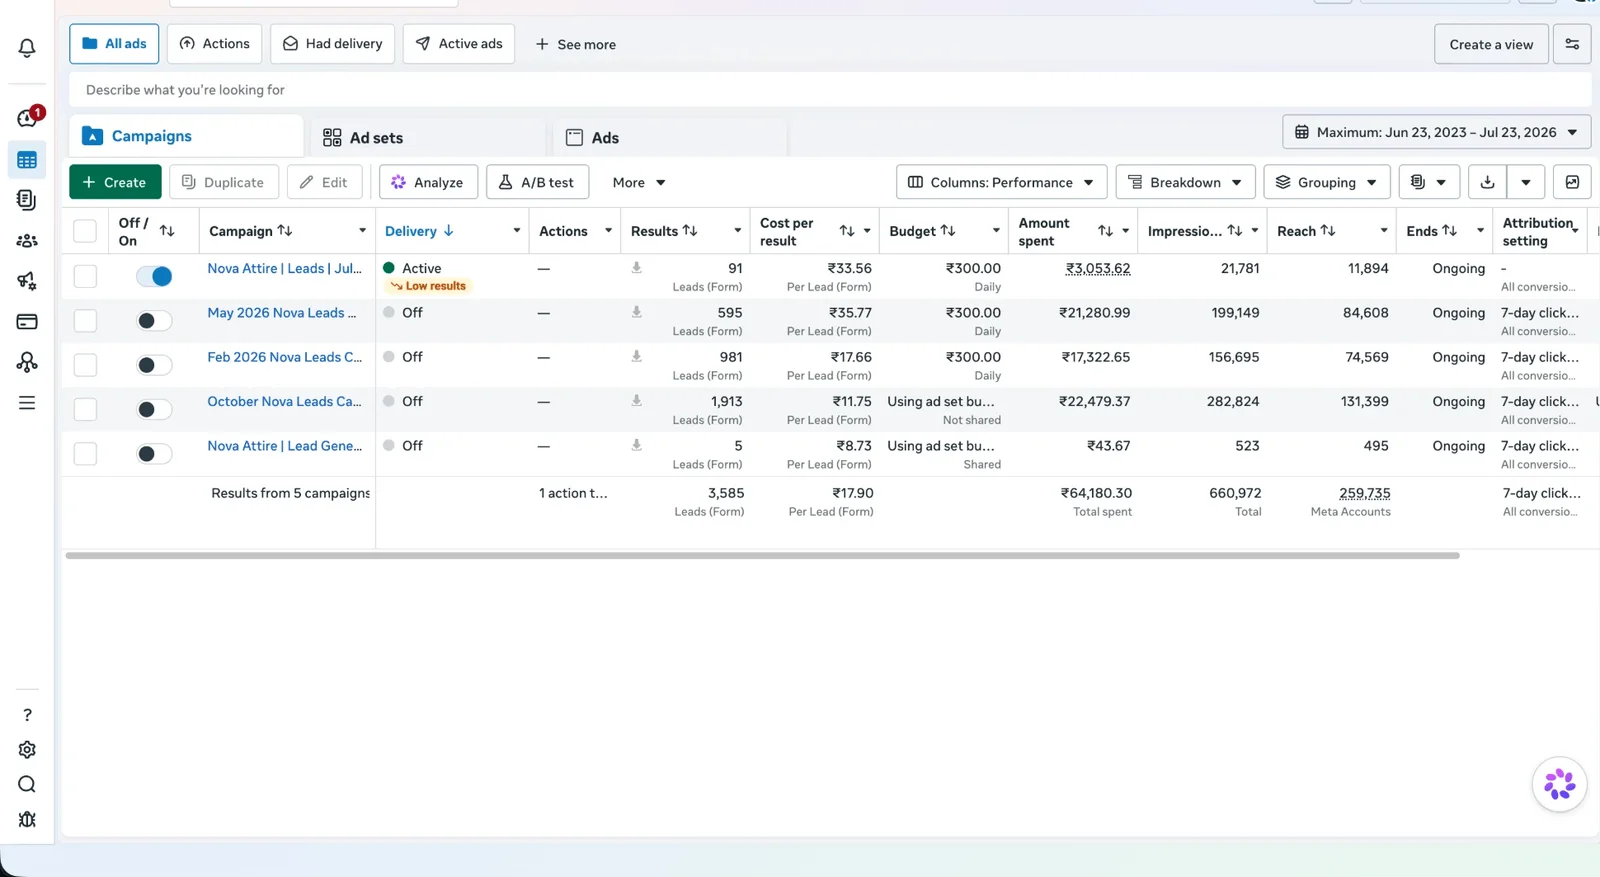The height and width of the screenshot is (877, 1600).
Task: Click the Analyze button
Action: pos(428,182)
